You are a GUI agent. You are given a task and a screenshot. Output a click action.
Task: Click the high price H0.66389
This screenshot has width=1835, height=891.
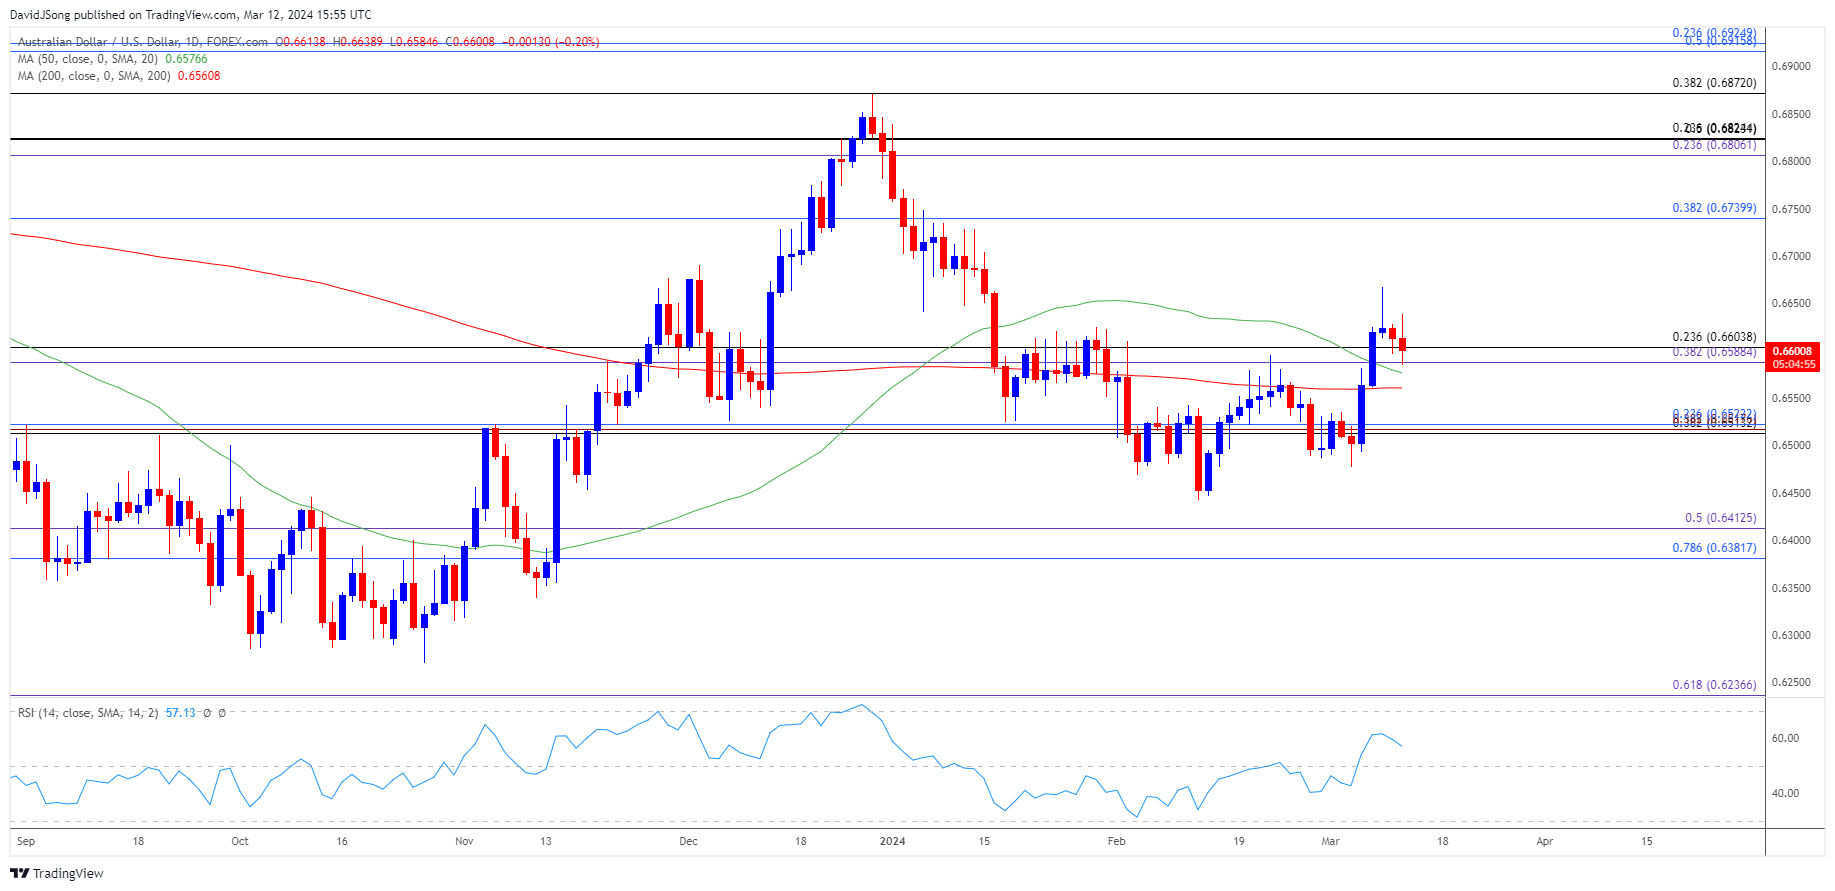point(358,42)
